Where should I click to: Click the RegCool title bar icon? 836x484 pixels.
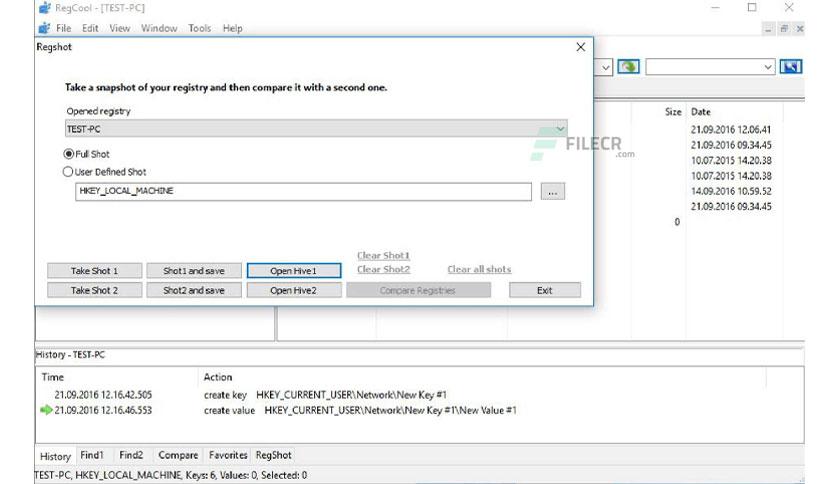pyautogui.click(x=45, y=8)
